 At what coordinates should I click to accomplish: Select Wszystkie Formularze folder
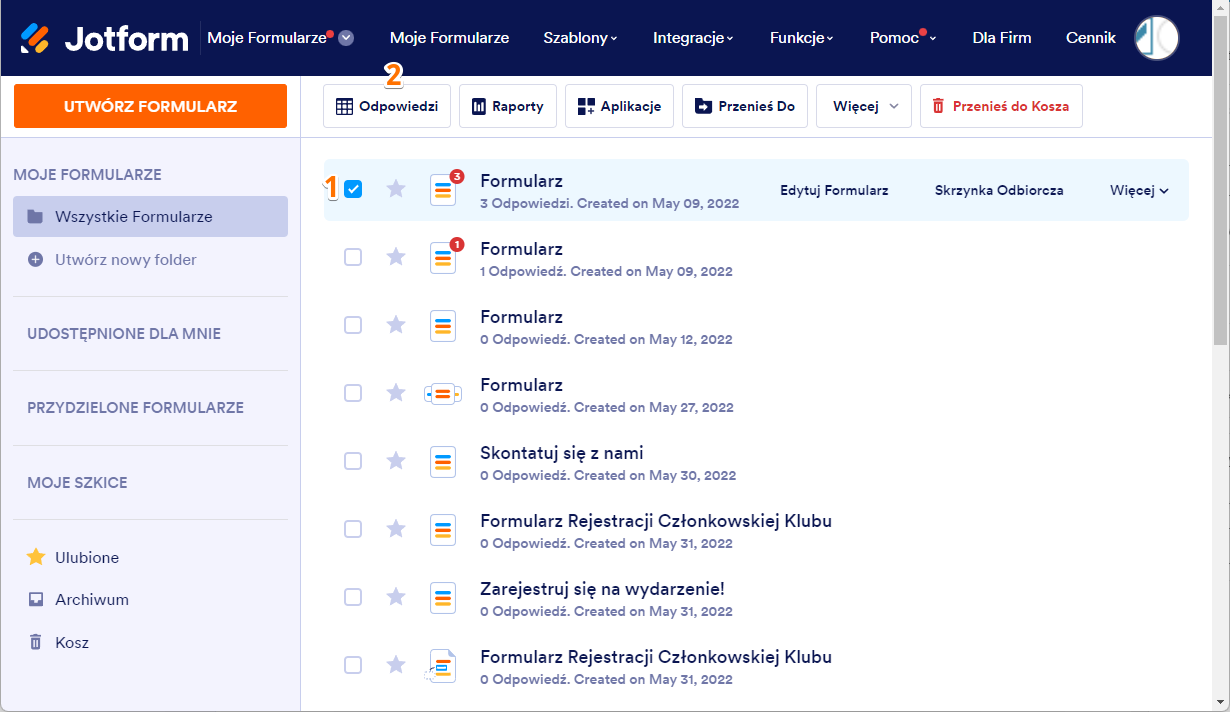(150, 217)
